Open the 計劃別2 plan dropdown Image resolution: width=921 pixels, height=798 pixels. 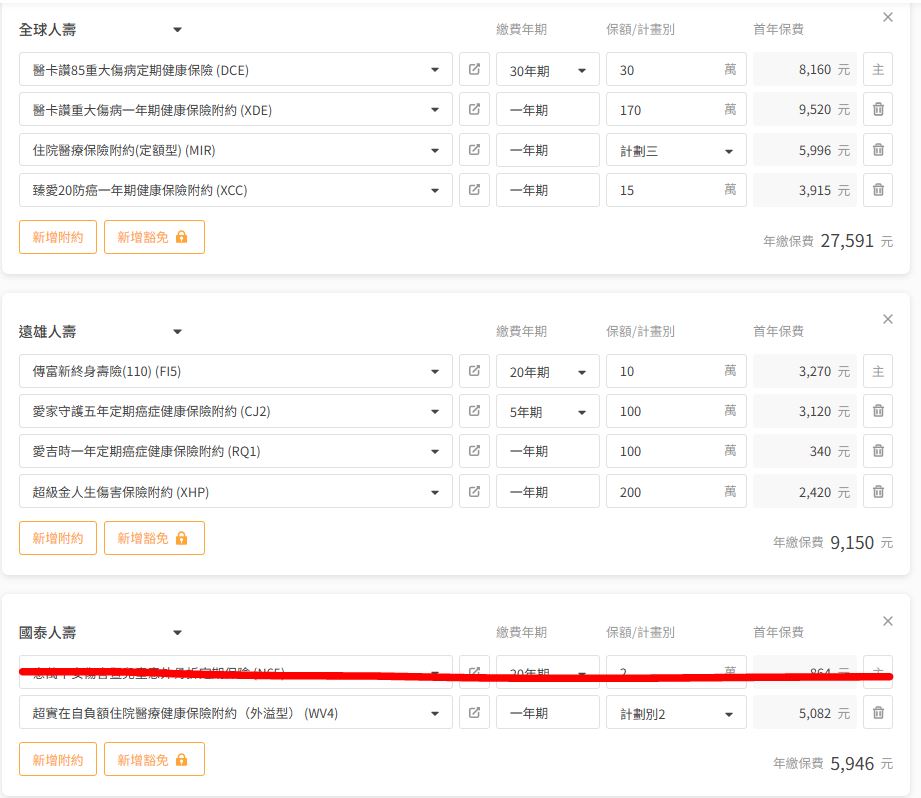click(676, 713)
